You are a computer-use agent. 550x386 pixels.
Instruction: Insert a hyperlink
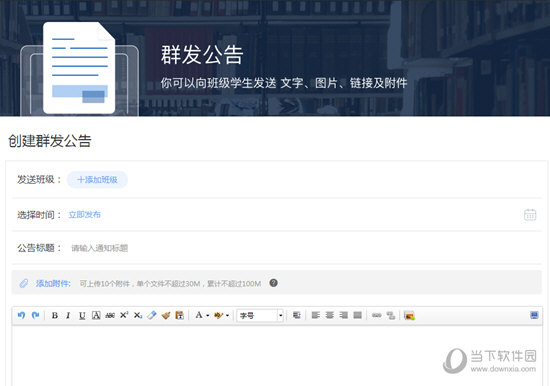point(377,315)
